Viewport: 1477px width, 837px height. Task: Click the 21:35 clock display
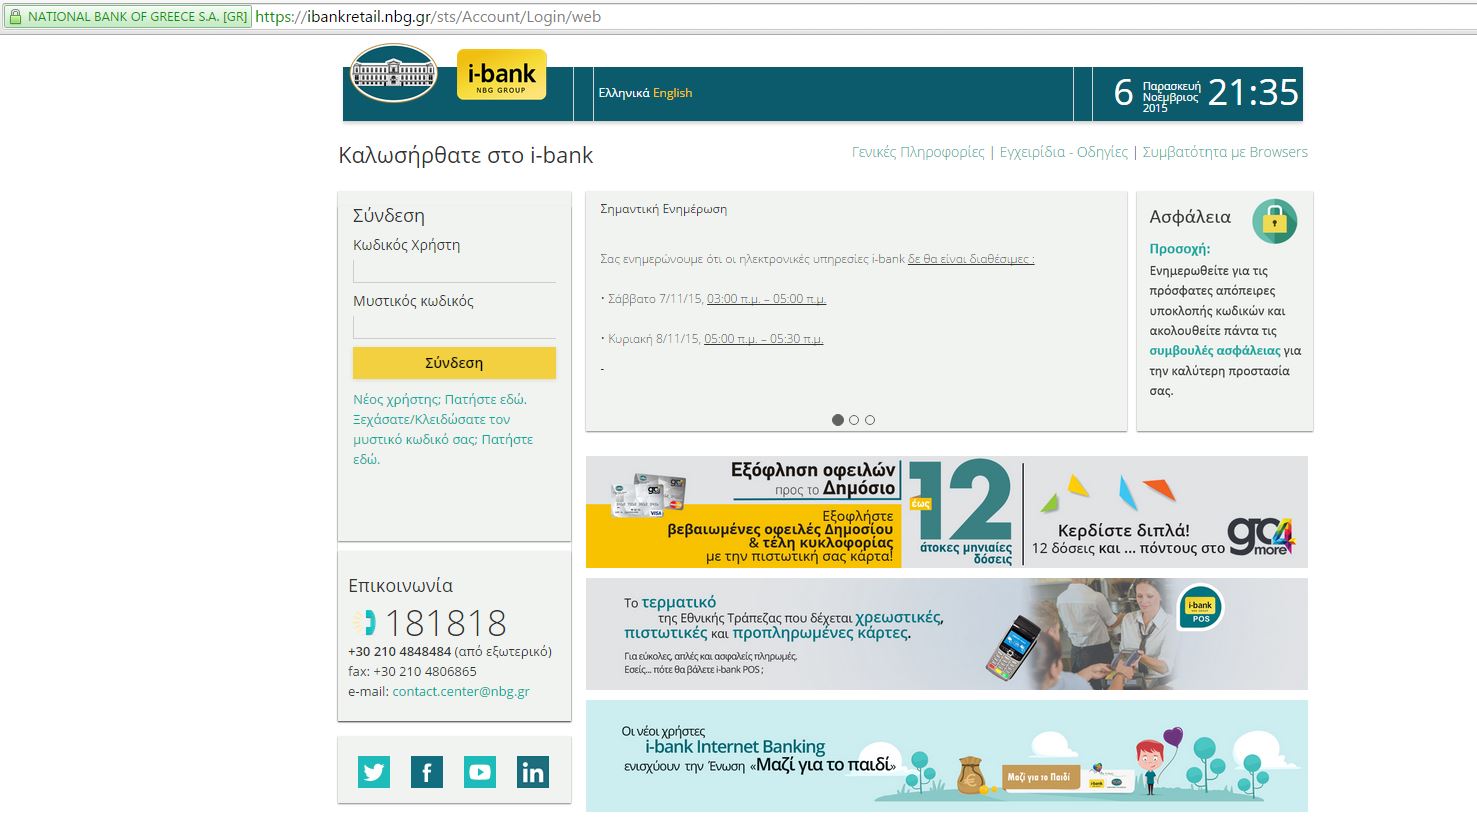1253,93
